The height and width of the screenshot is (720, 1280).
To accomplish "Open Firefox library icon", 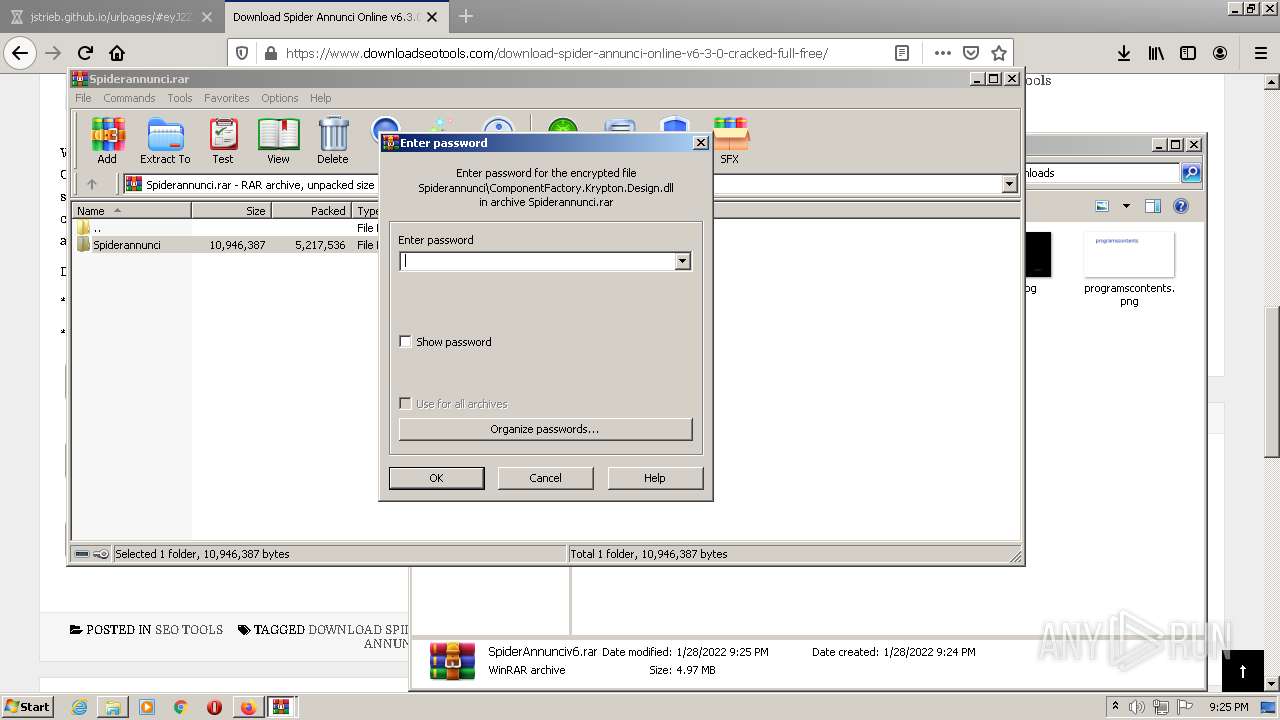I will tap(1156, 53).
